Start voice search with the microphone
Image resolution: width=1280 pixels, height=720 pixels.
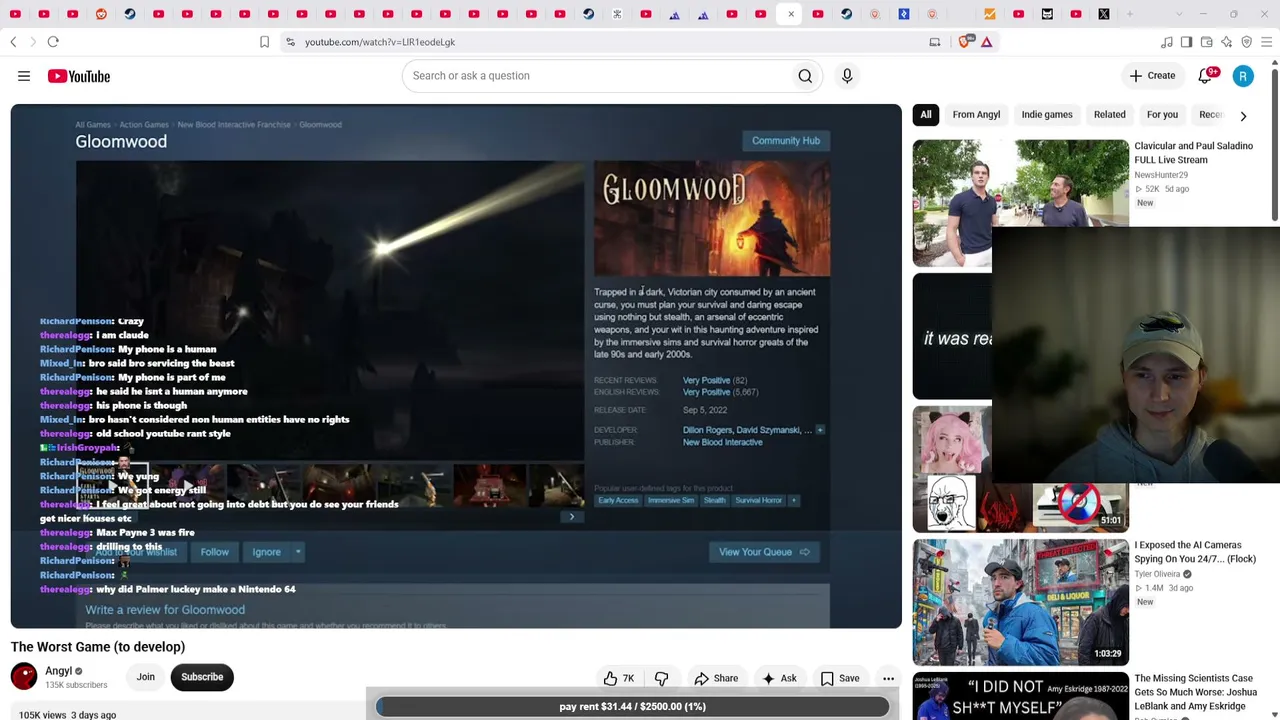[x=847, y=76]
